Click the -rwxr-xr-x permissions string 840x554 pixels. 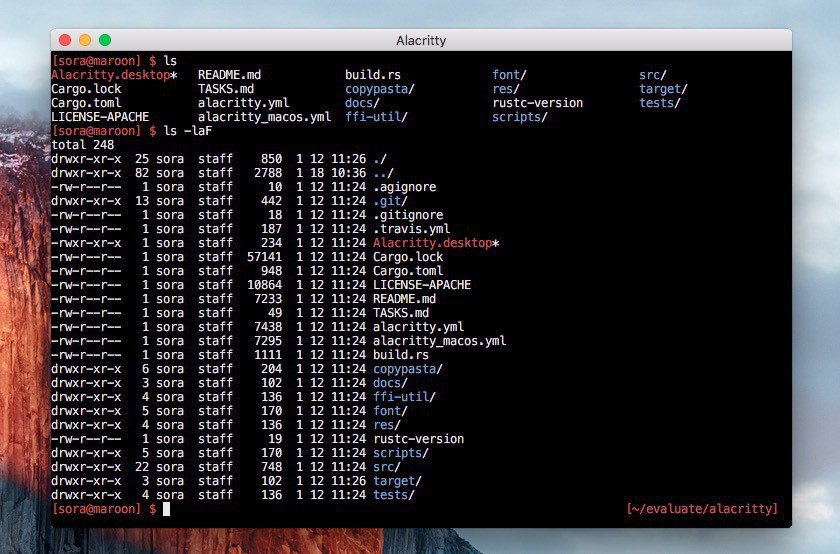(86, 243)
